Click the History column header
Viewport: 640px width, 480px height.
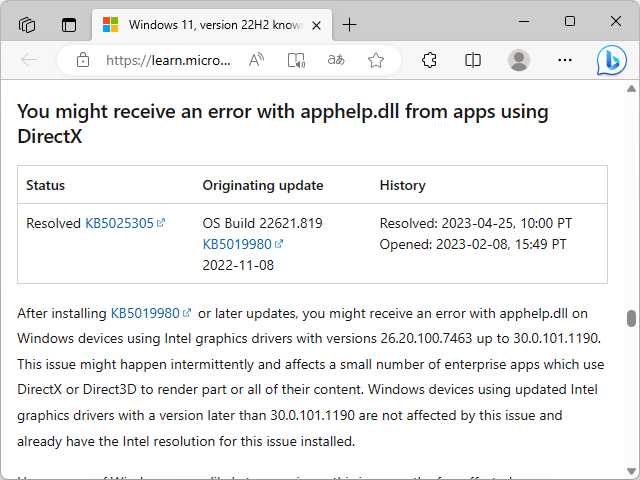click(x=402, y=185)
